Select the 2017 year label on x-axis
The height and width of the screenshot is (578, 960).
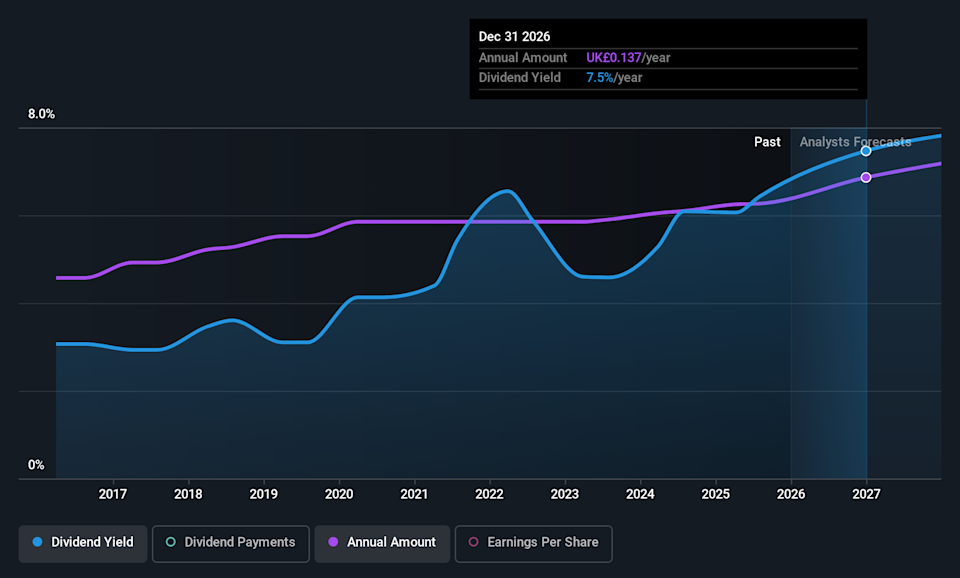point(113,493)
